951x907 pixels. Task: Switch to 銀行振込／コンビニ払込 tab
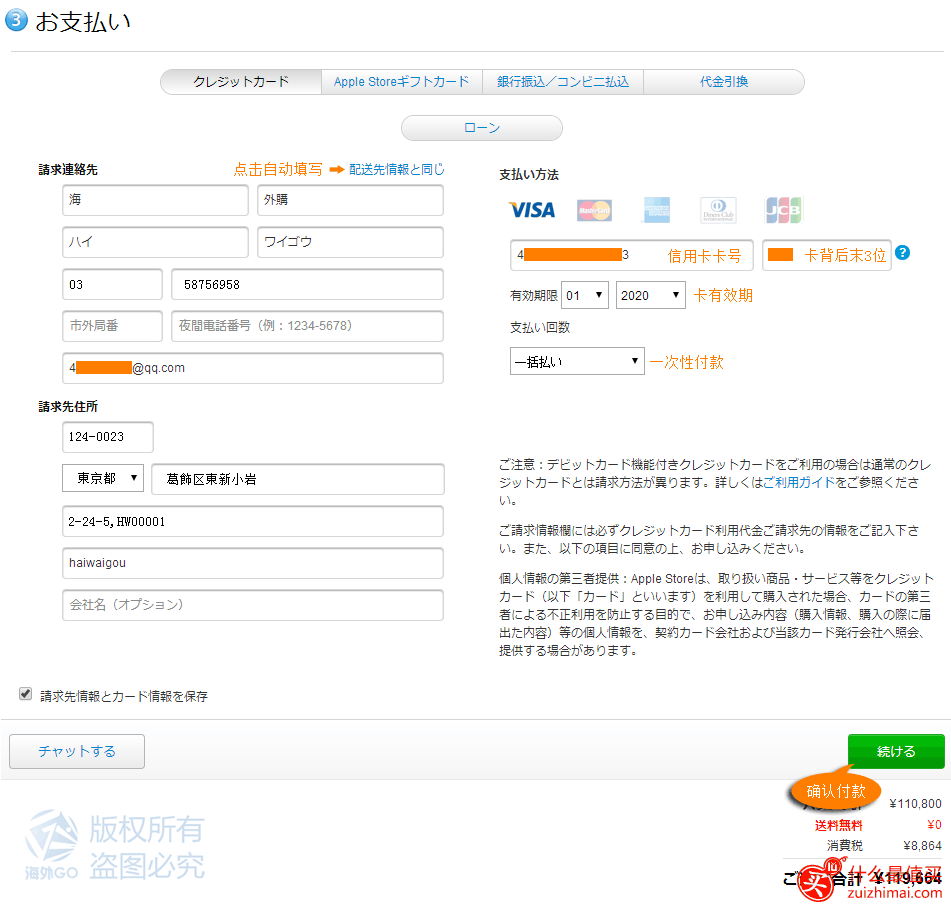pos(563,82)
